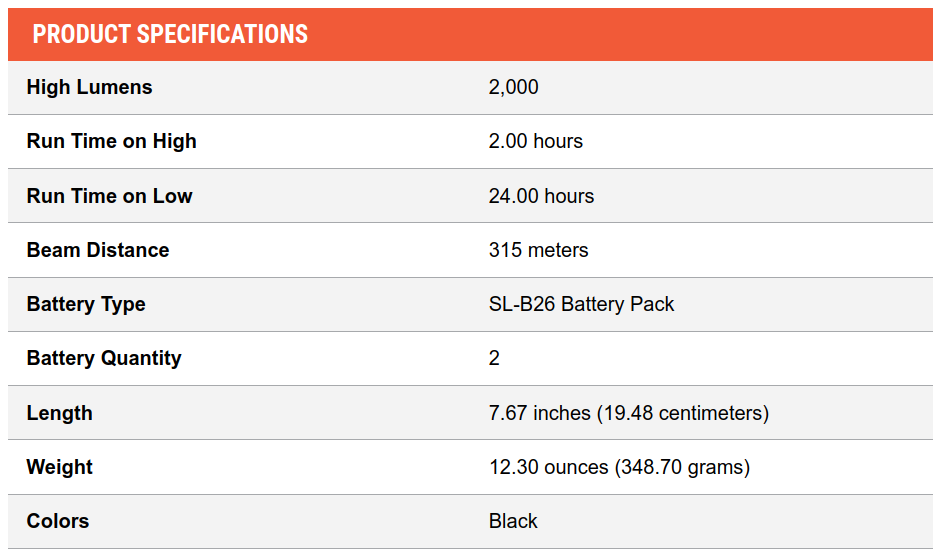Click the battery quantity value 2
The image size is (942, 559).
pos(494,358)
